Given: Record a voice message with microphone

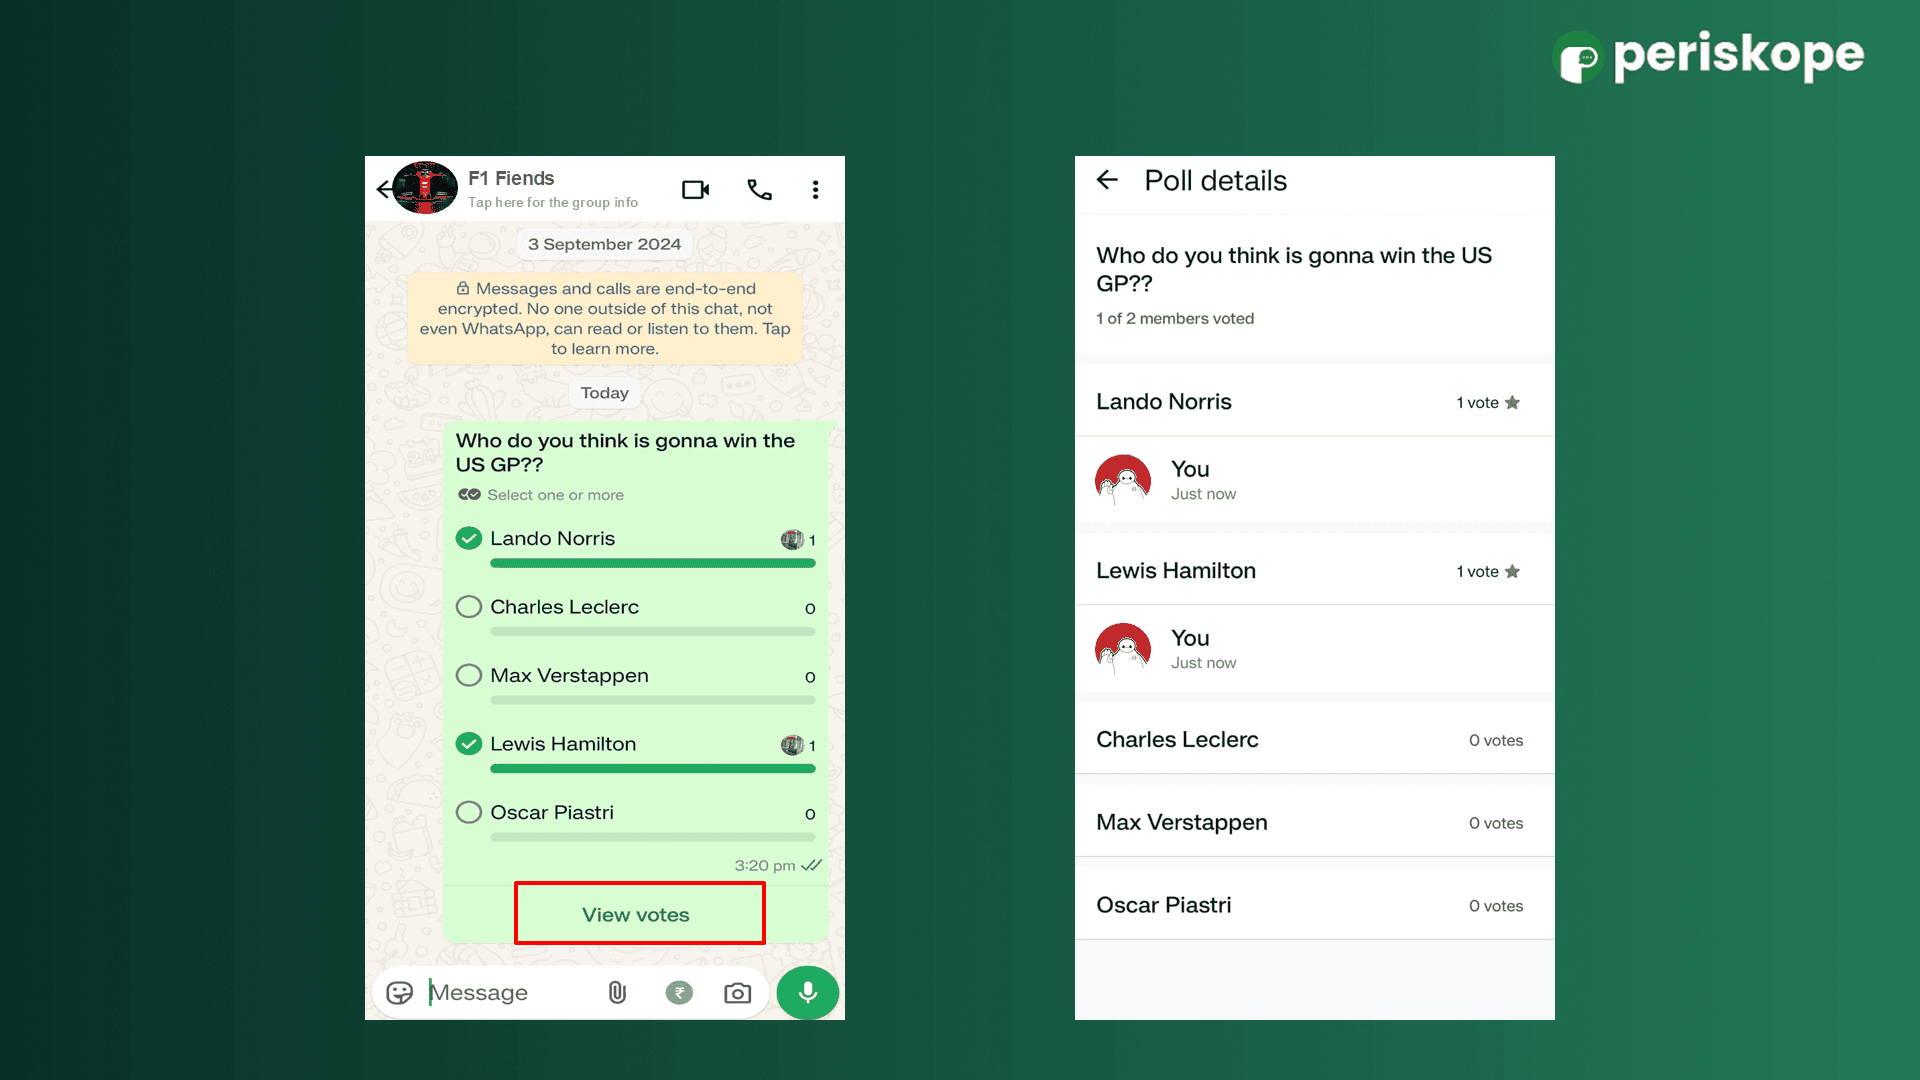Looking at the screenshot, I should pos(807,992).
